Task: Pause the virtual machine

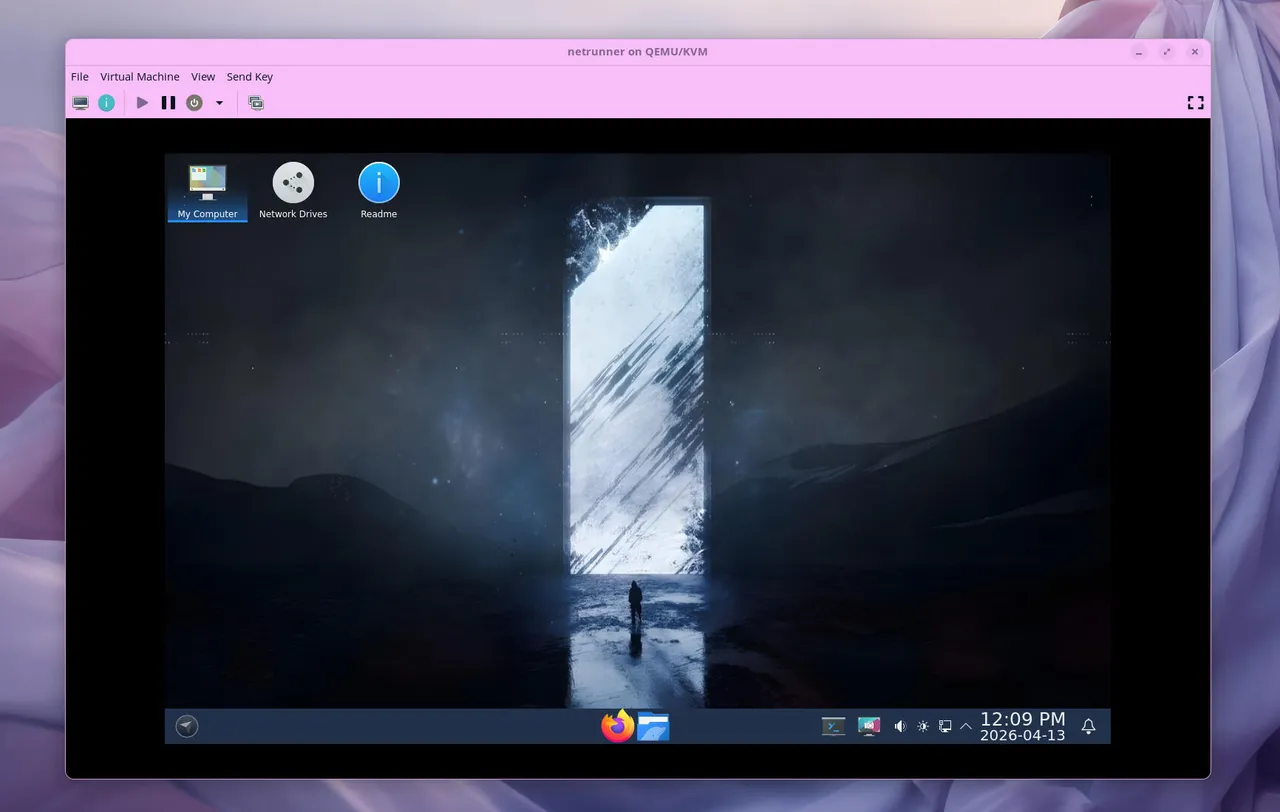Action: [x=168, y=103]
